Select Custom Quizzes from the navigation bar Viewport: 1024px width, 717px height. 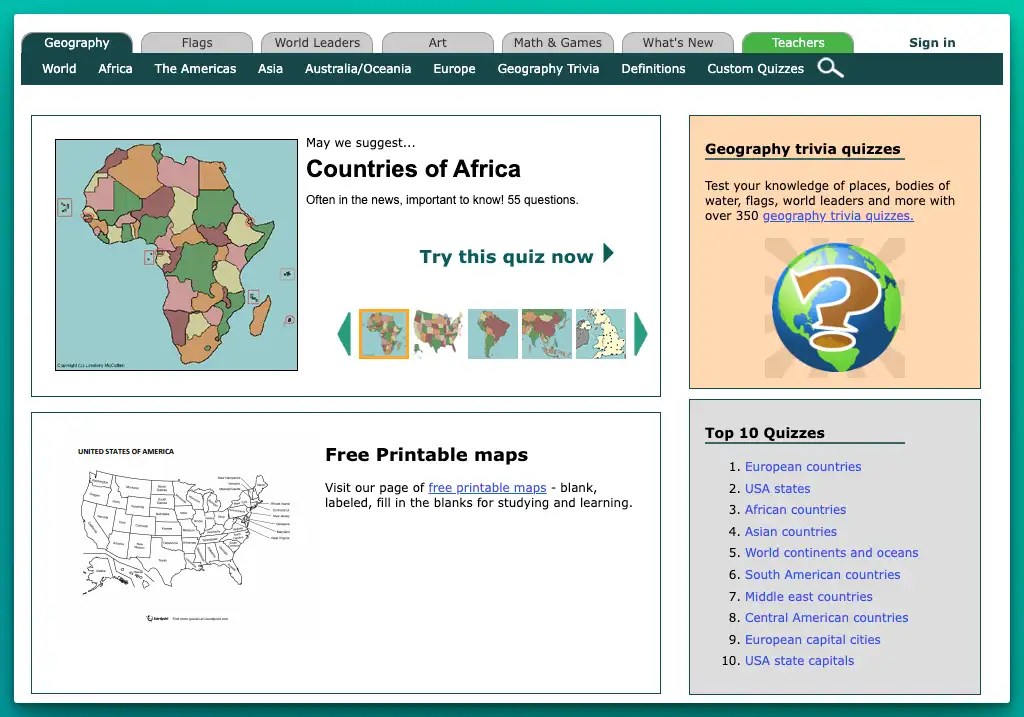click(x=755, y=69)
